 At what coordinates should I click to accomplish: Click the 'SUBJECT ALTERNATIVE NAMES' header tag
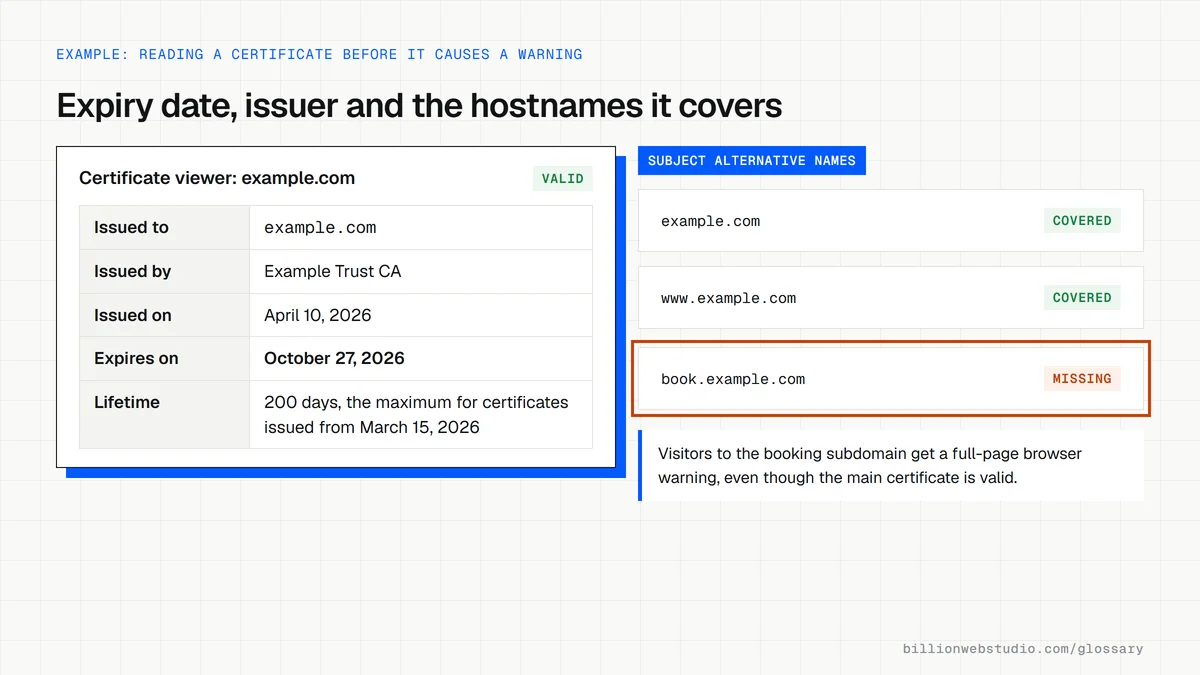(x=752, y=160)
